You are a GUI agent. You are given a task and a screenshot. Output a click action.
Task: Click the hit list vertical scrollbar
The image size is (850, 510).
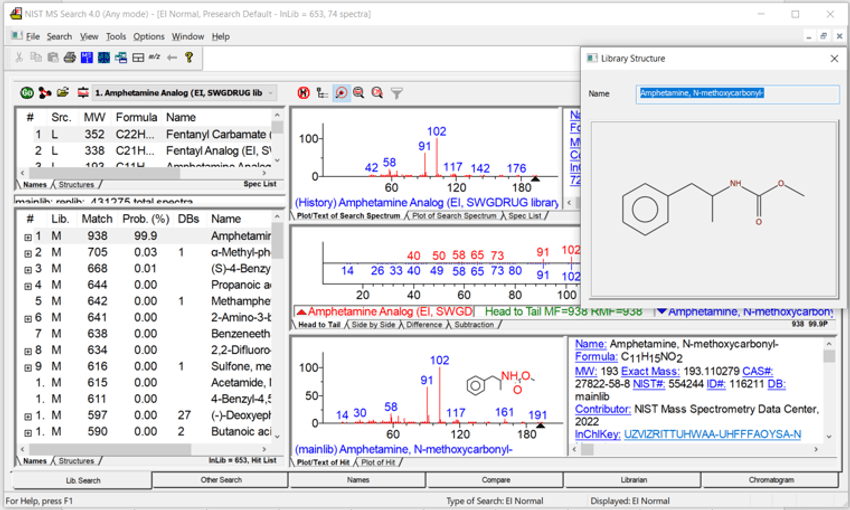pyautogui.click(x=277, y=325)
